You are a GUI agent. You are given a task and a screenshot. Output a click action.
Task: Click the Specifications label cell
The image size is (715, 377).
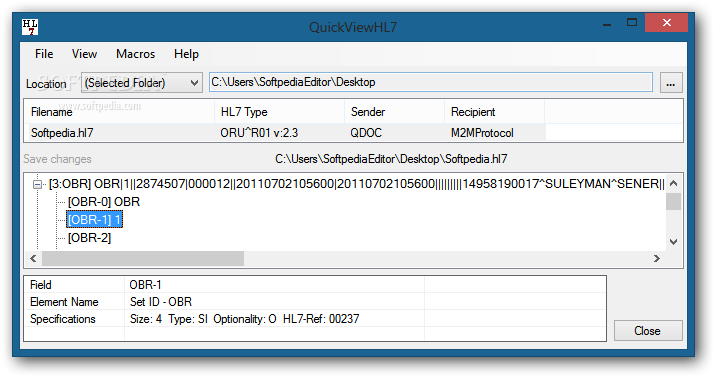74,319
